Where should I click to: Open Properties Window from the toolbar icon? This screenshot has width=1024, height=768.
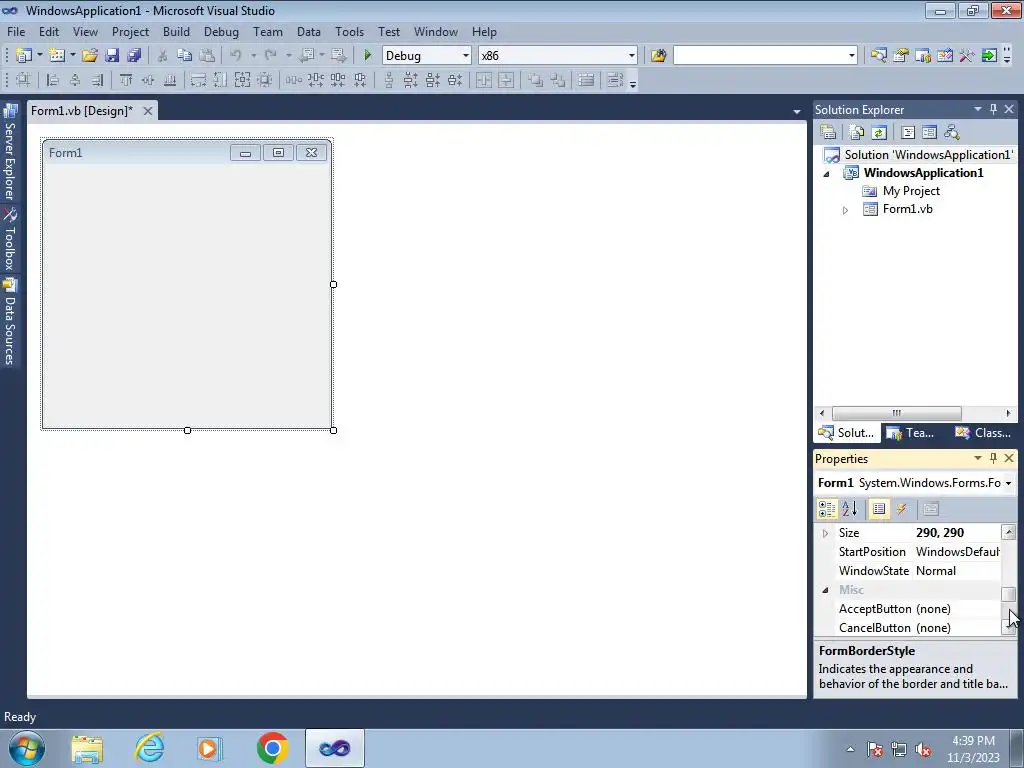pyautogui.click(x=901, y=56)
